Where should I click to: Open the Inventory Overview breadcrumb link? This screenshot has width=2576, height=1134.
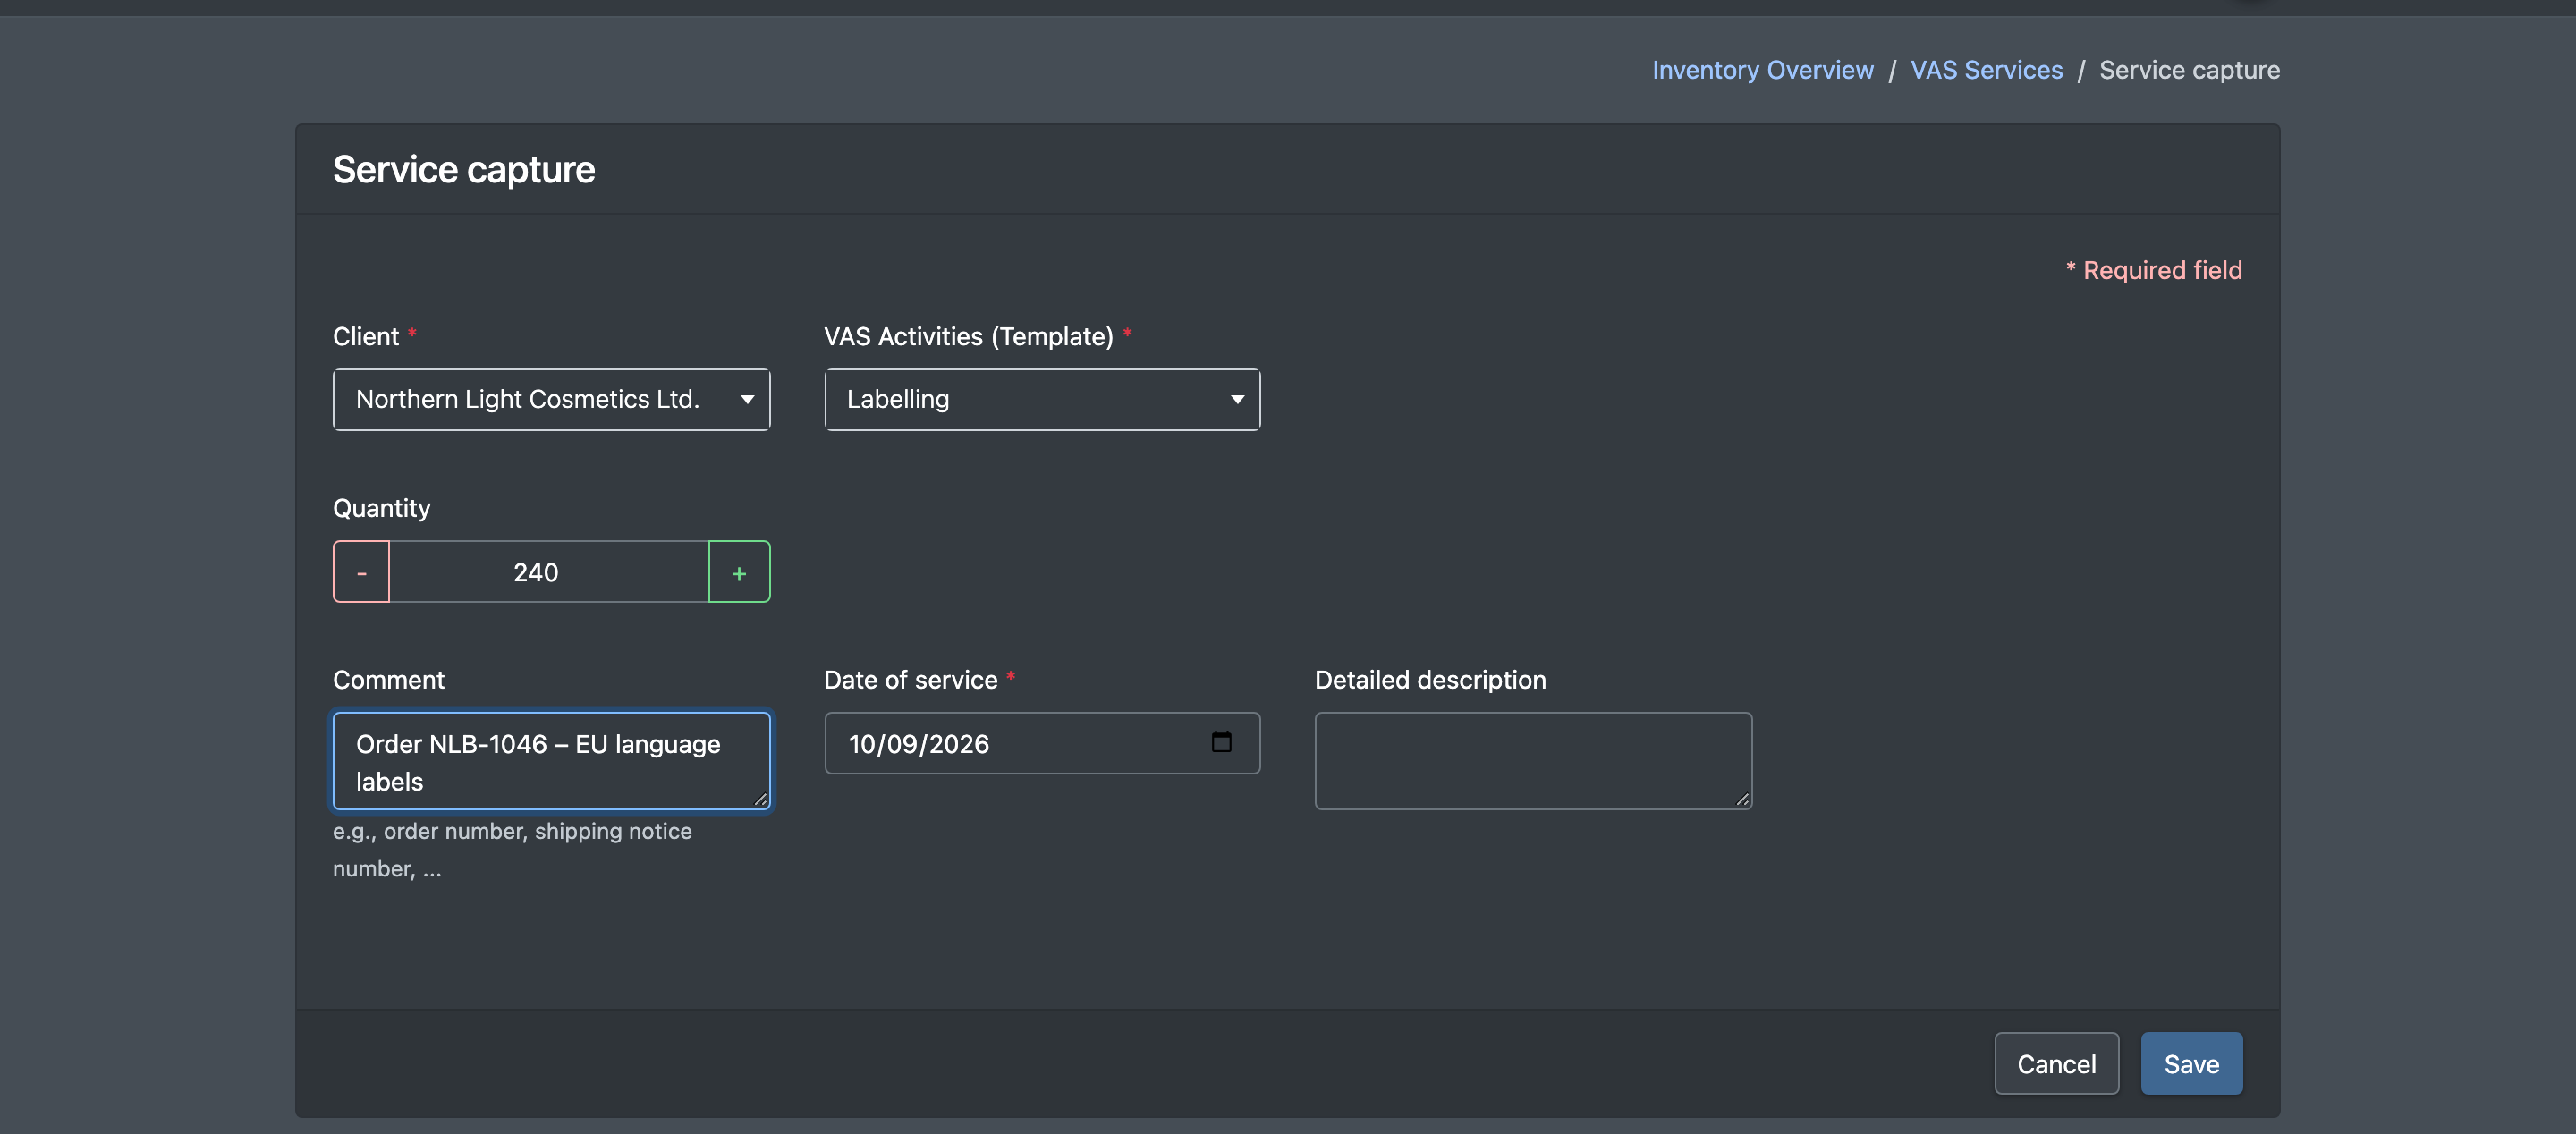1762,70
